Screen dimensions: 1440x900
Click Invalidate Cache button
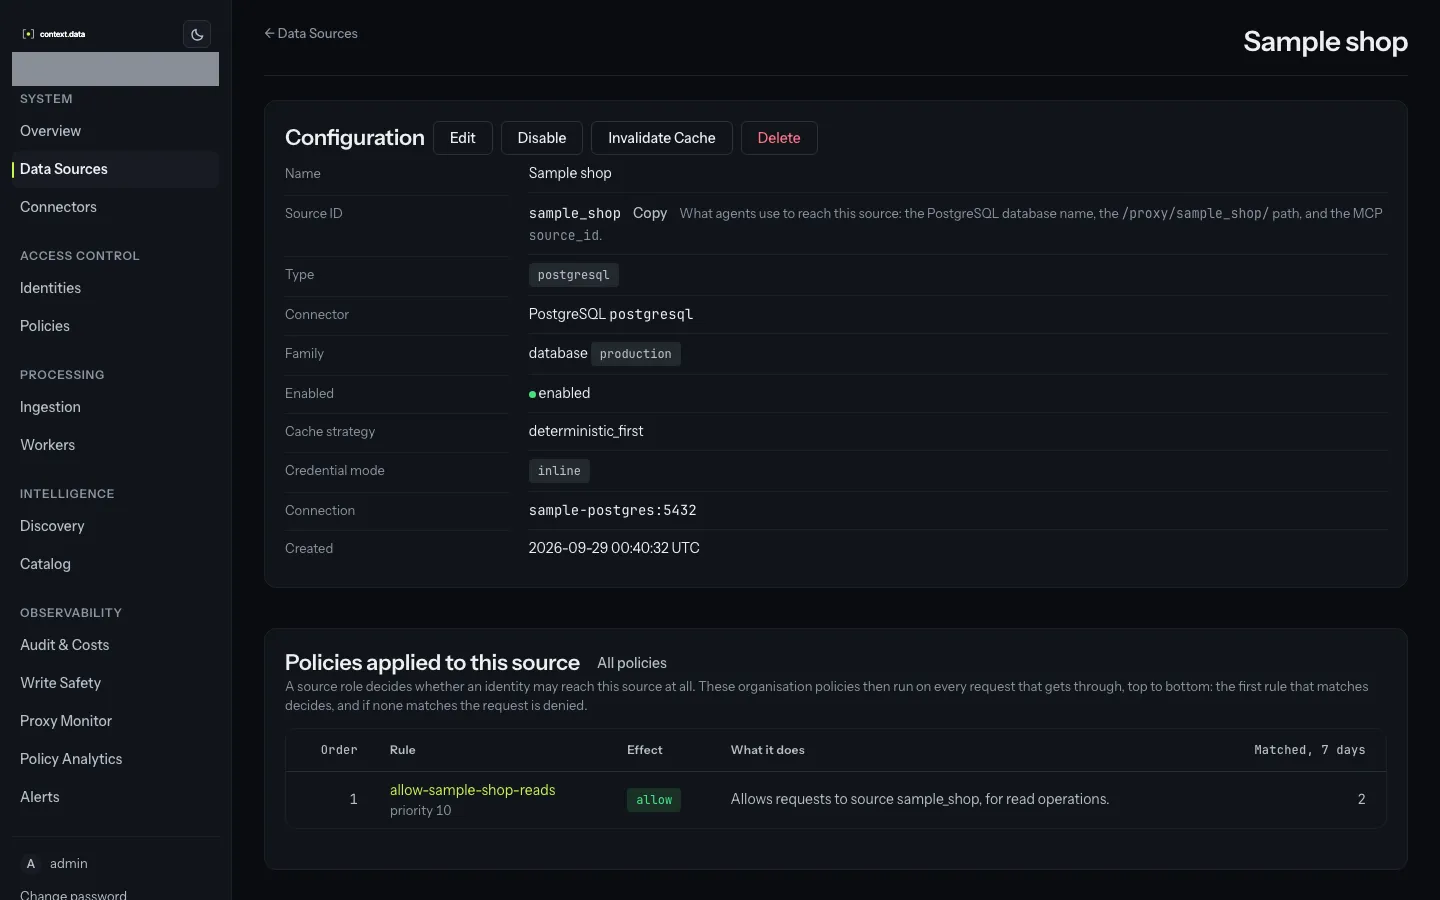tap(662, 138)
